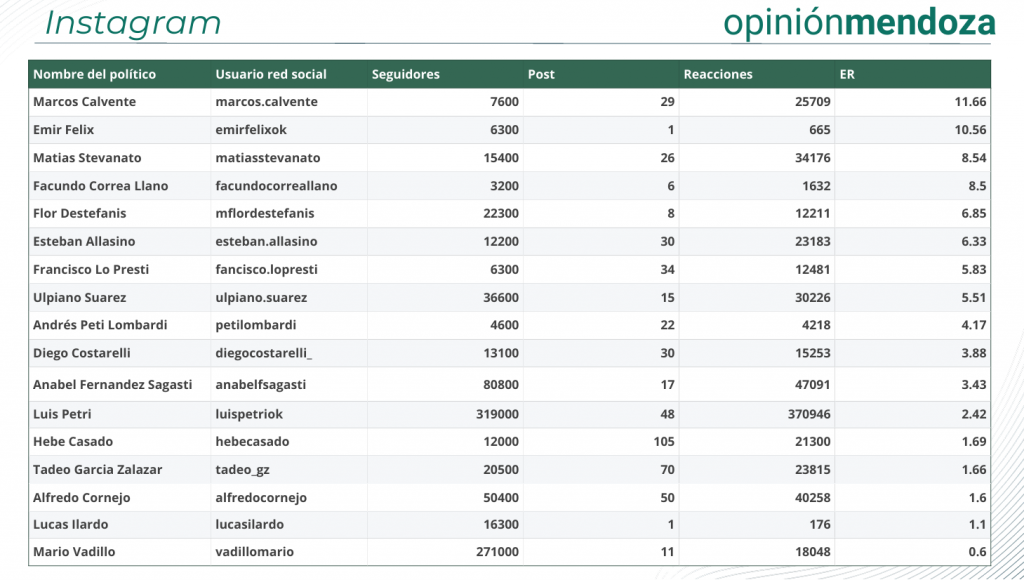This screenshot has height=580, width=1024.
Task: Select the ER value 11.66
Action: coord(970,102)
